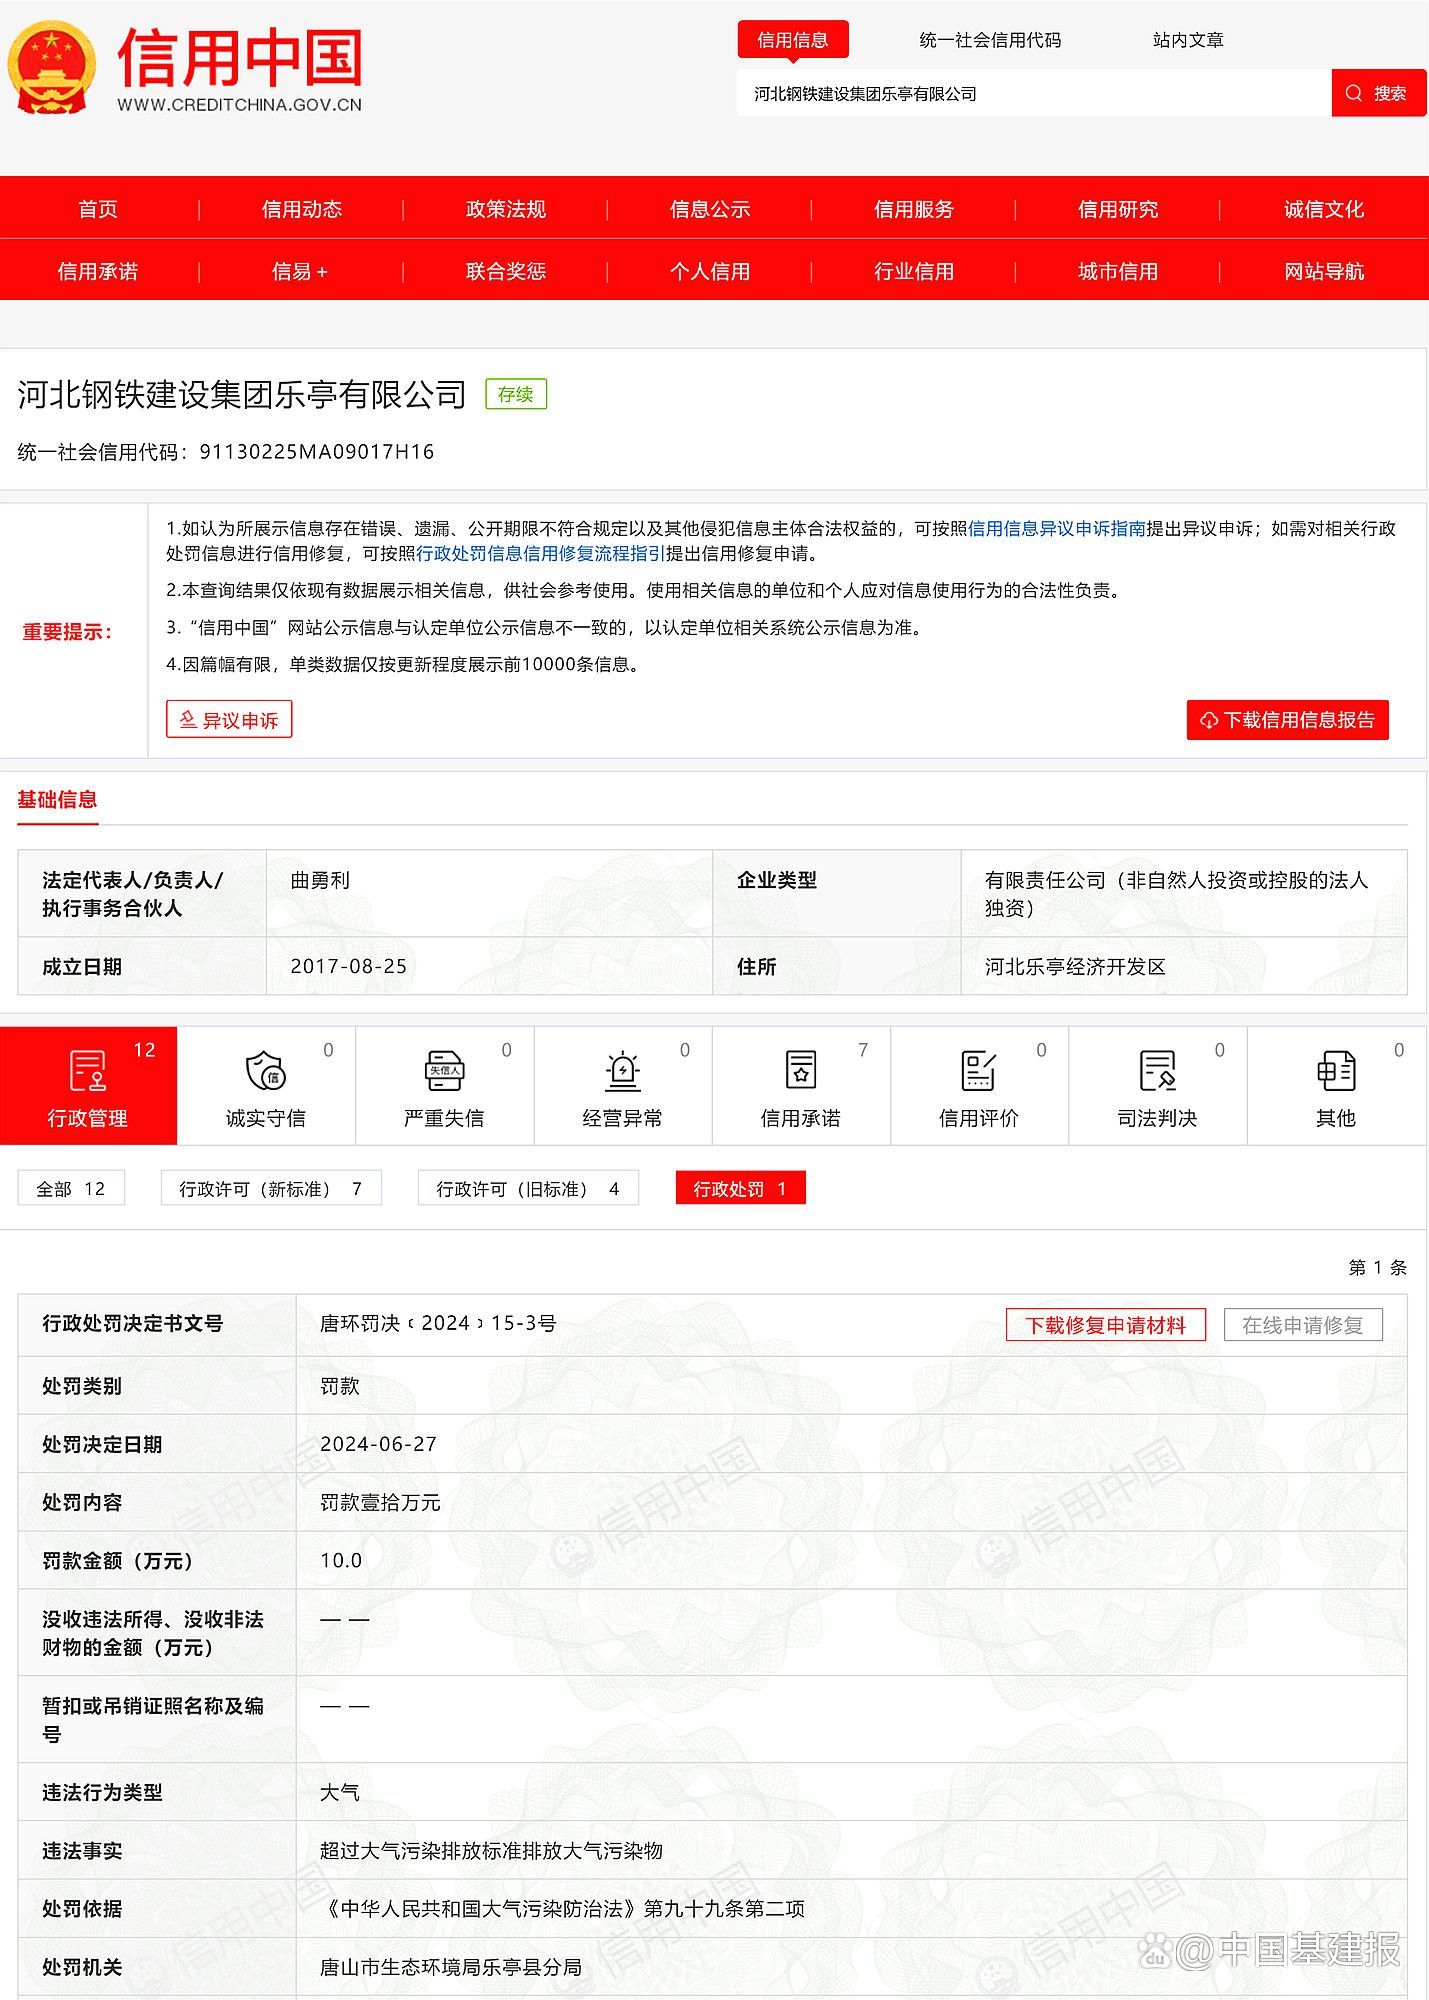The image size is (1429, 2000).
Task: Switch to the 统一社会信用代码 search tab
Action: pyautogui.click(x=990, y=40)
